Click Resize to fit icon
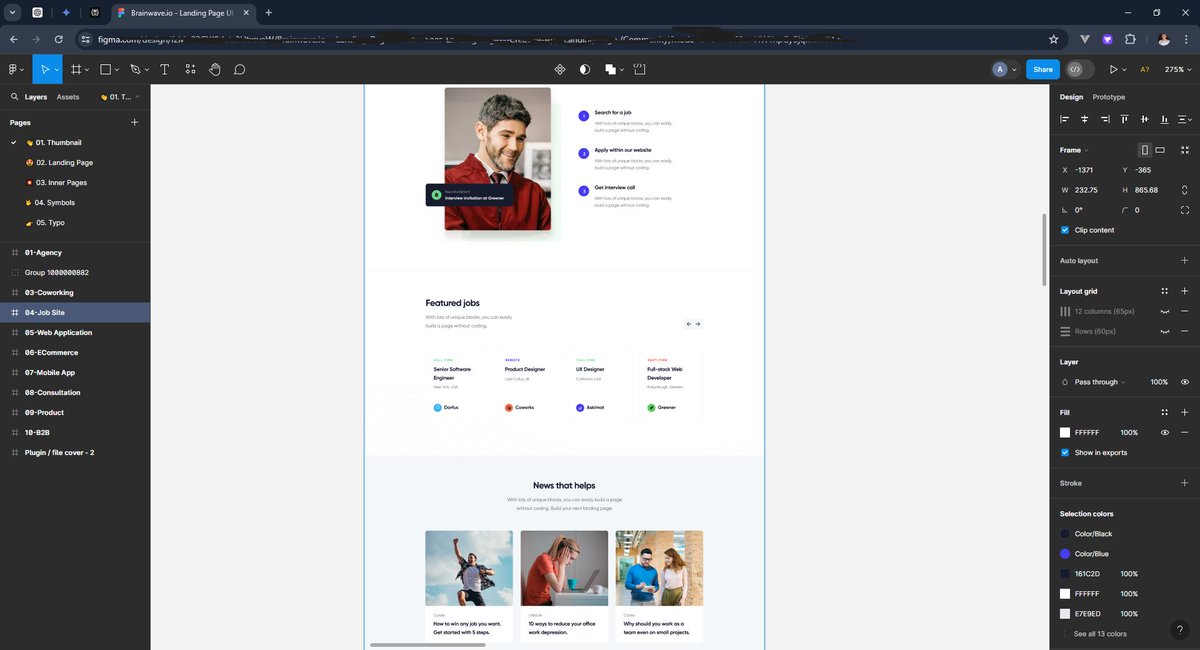The image size is (1200, 650). pos(1185,150)
